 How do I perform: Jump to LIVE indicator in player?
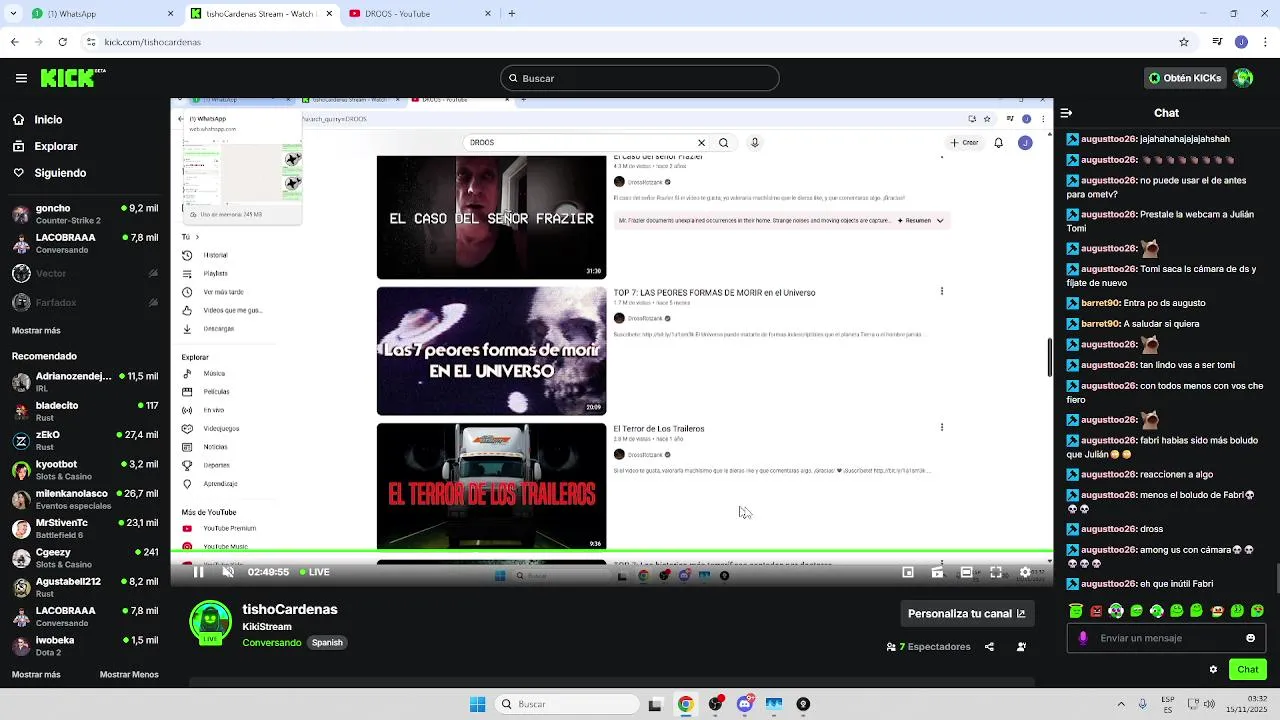point(314,572)
